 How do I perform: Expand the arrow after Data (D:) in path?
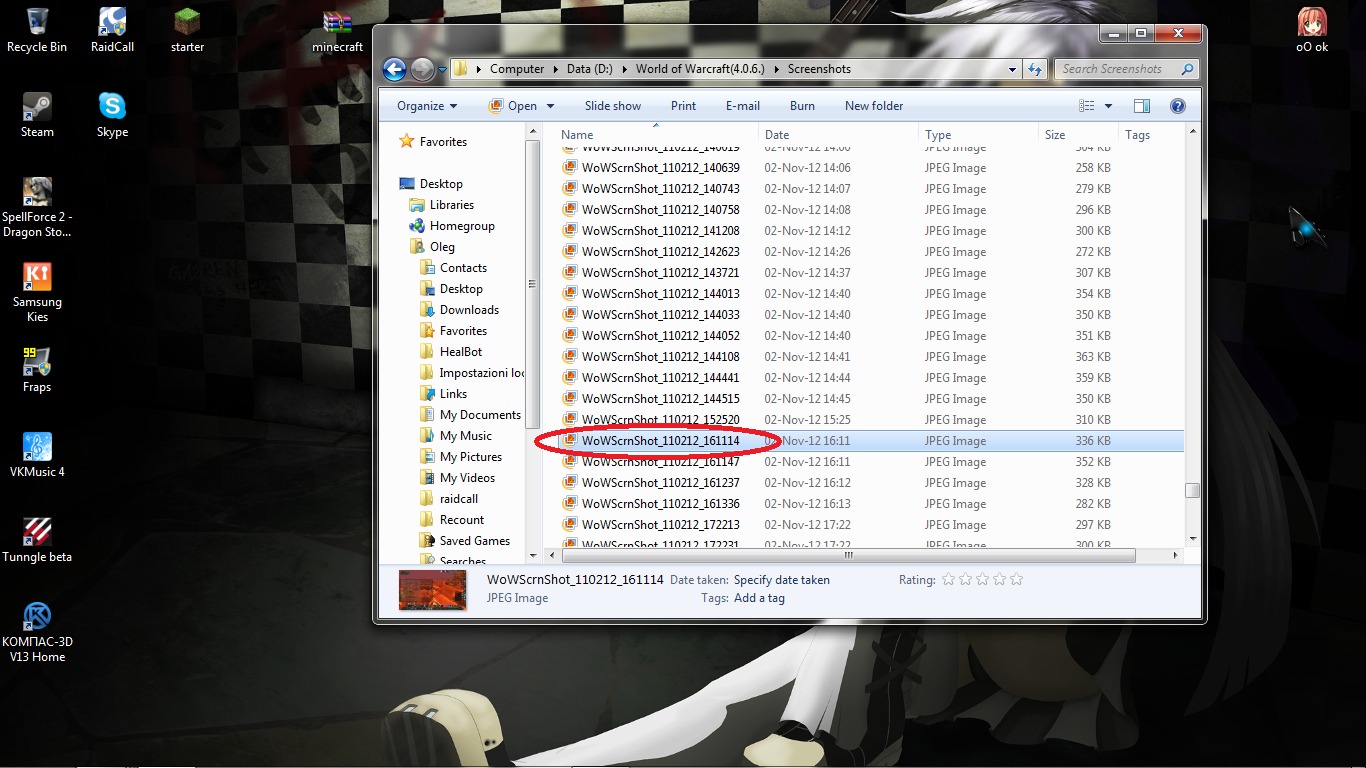click(626, 69)
